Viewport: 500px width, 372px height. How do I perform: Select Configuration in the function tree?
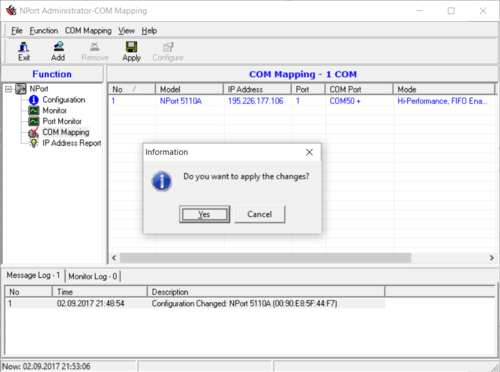coord(64,100)
